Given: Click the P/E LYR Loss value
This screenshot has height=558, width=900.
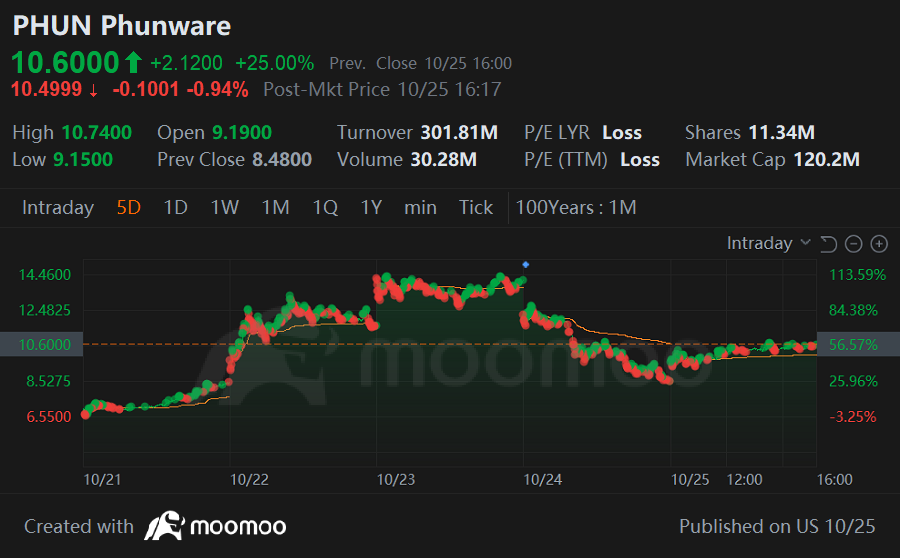Looking at the screenshot, I should click(x=622, y=133).
